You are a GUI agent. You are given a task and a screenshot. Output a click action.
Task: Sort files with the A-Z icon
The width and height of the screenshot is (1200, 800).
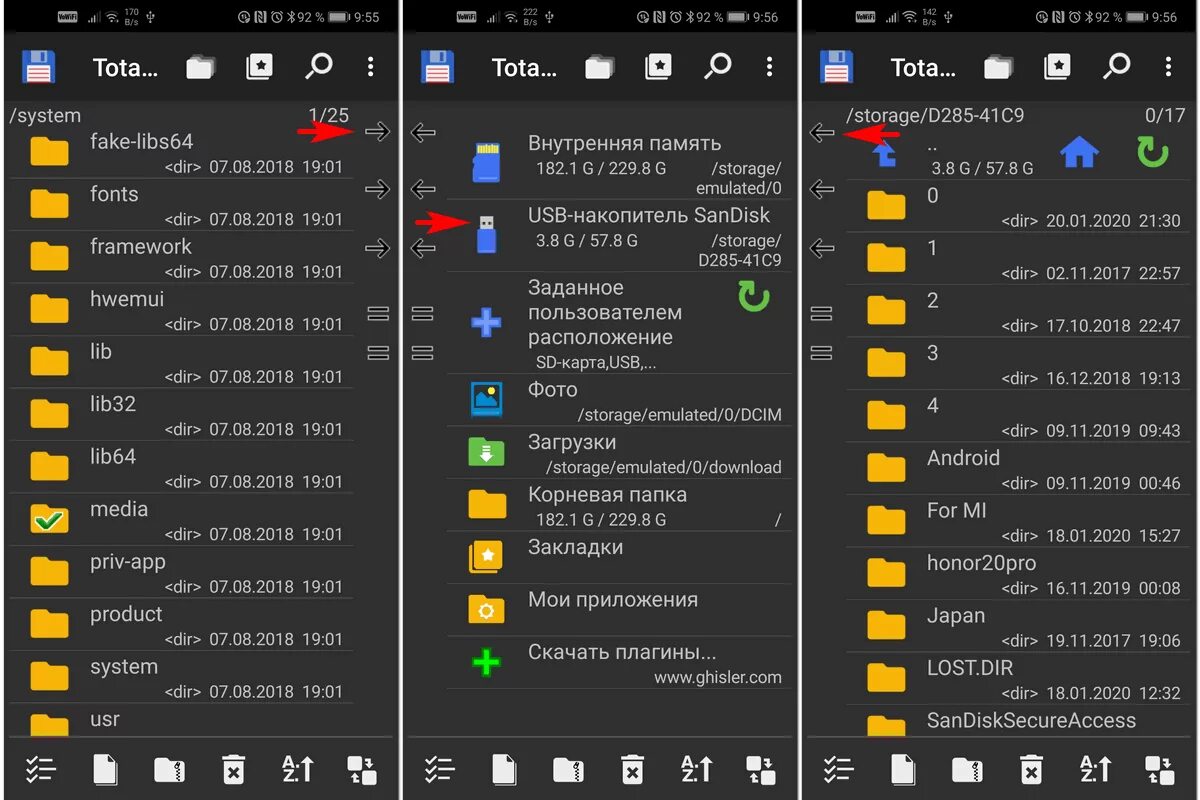point(296,769)
